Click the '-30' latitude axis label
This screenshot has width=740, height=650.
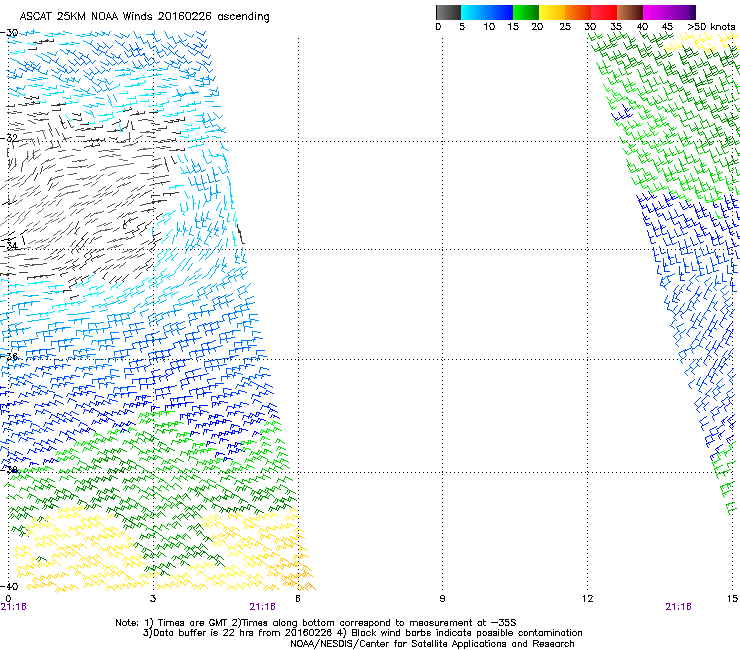(x=9, y=33)
